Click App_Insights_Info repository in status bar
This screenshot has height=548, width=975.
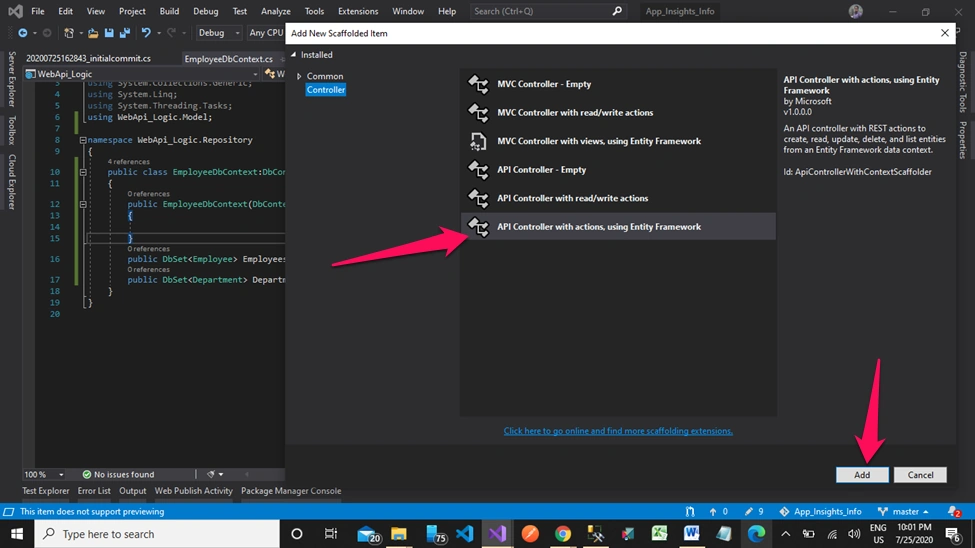821,512
